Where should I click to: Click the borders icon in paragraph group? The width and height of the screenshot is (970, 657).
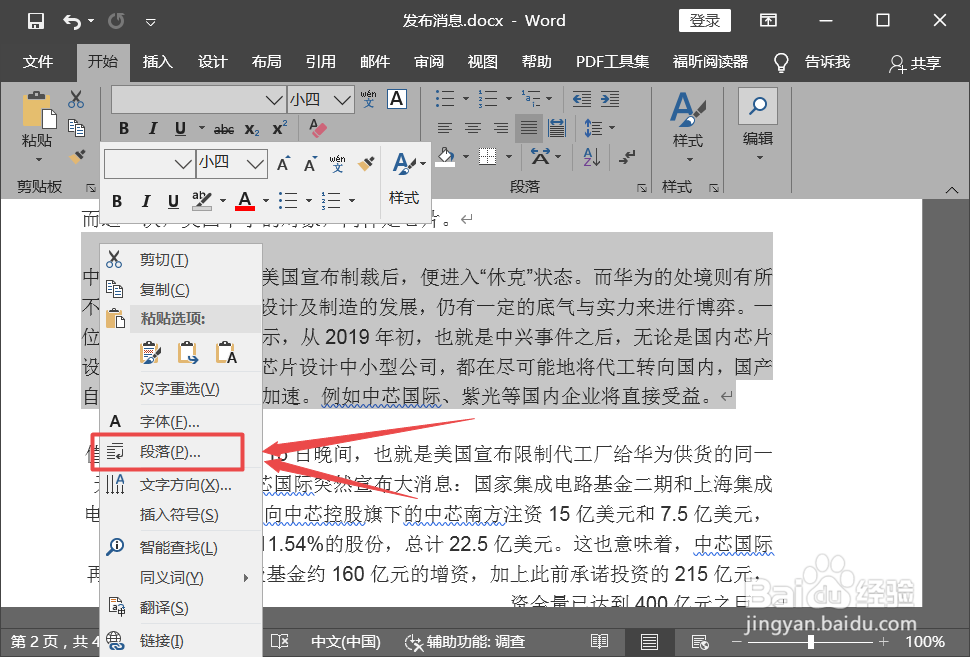(487, 157)
